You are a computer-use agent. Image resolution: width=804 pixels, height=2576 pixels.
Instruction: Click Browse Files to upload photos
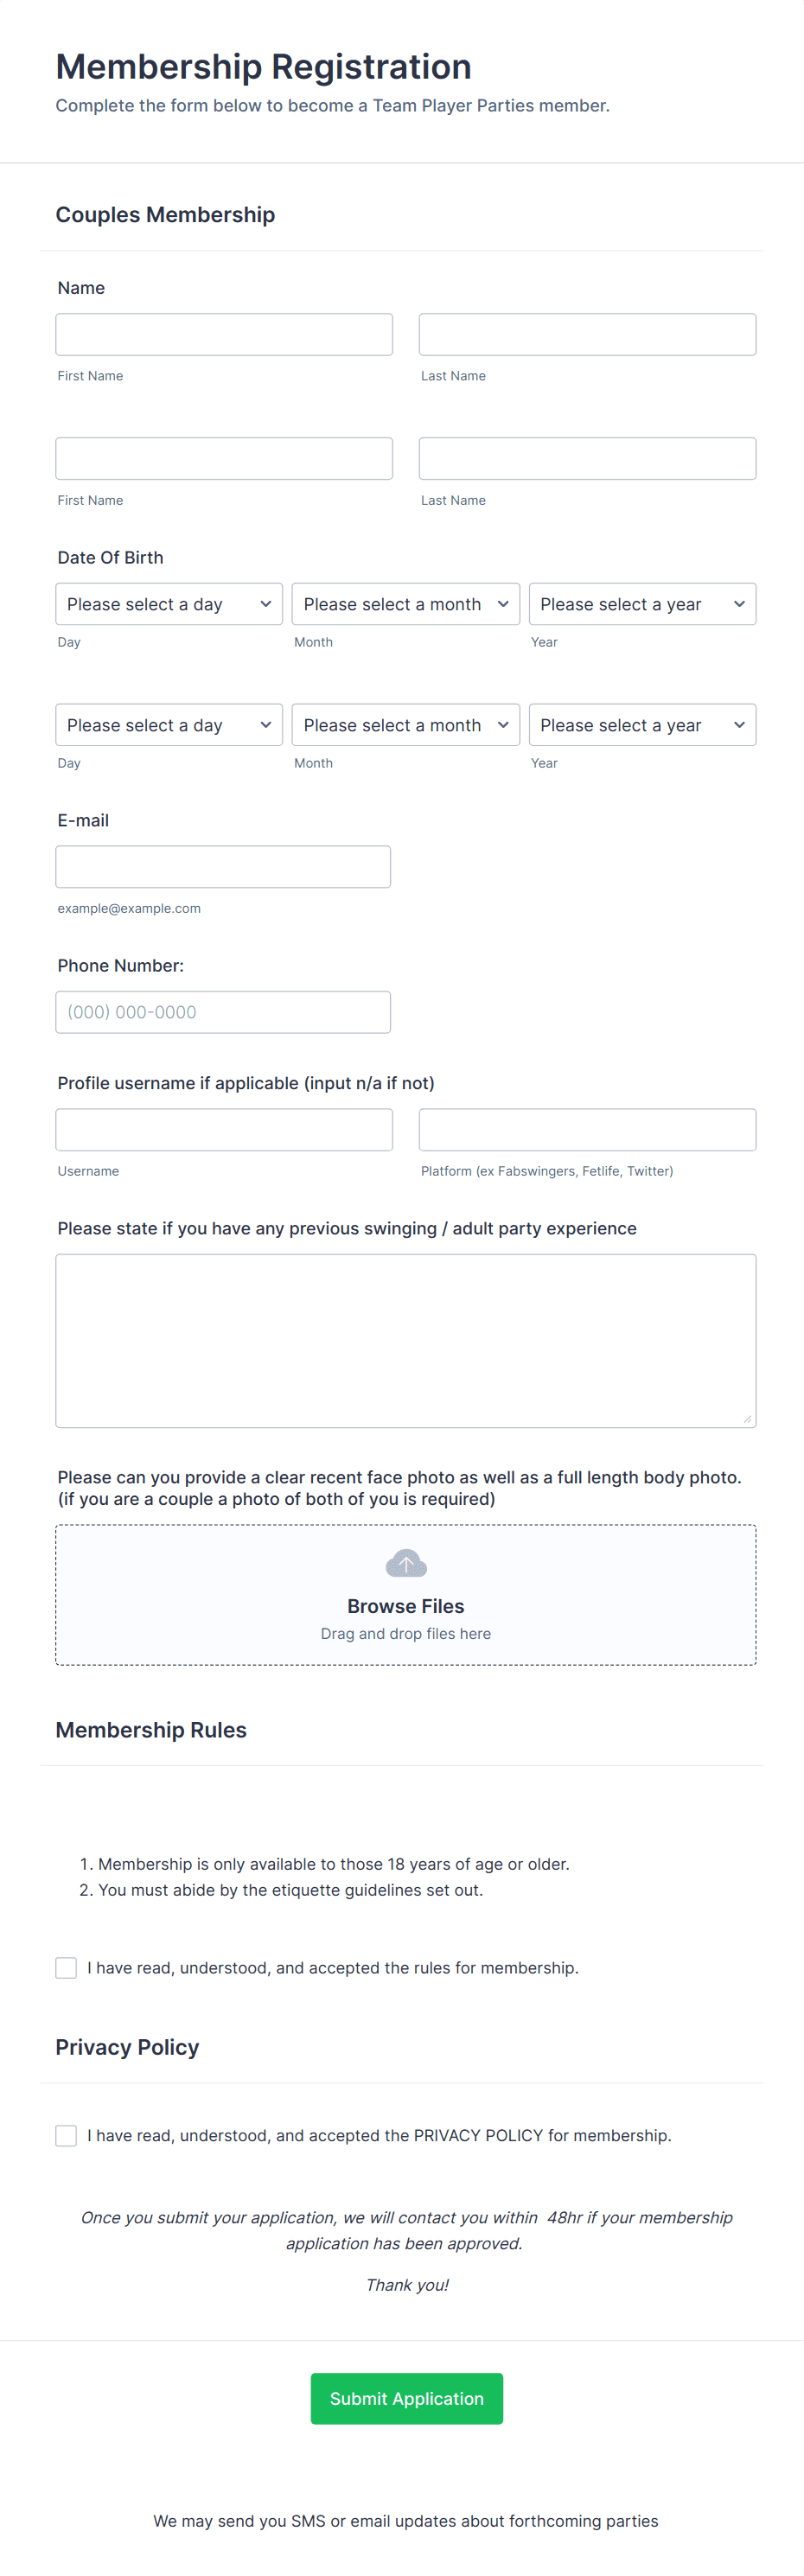pos(405,1605)
